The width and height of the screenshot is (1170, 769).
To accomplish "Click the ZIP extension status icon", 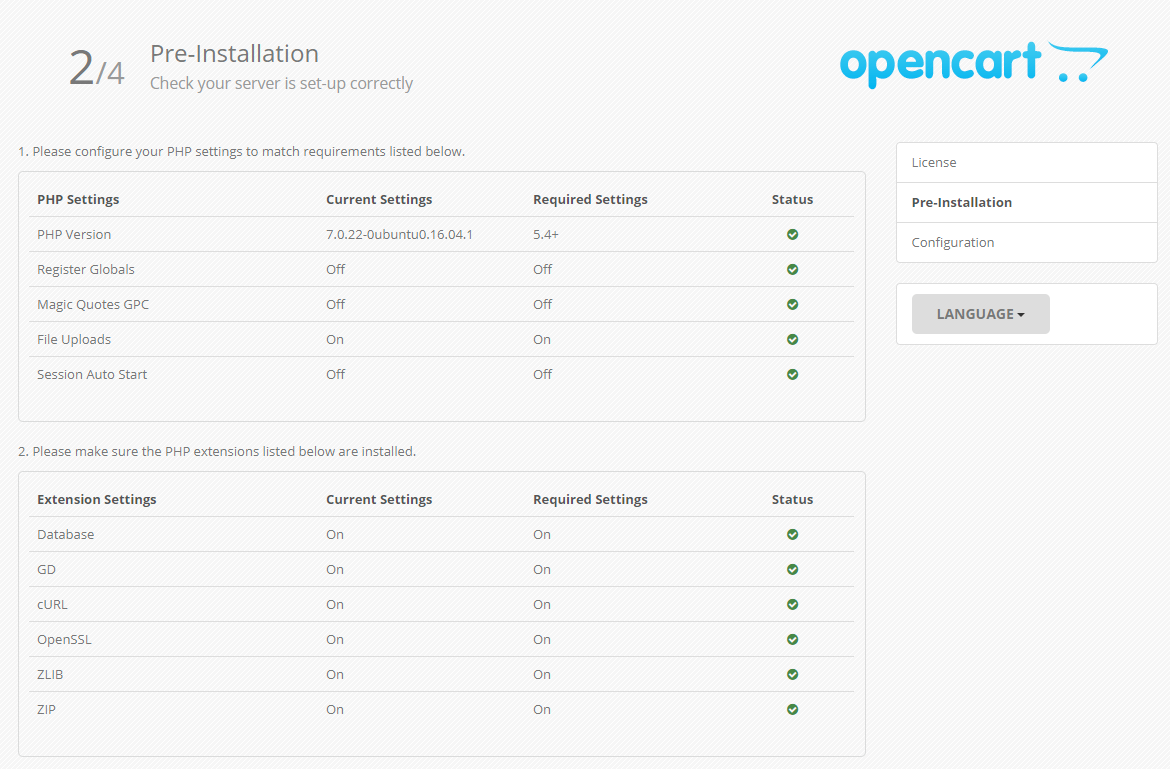I will point(792,709).
